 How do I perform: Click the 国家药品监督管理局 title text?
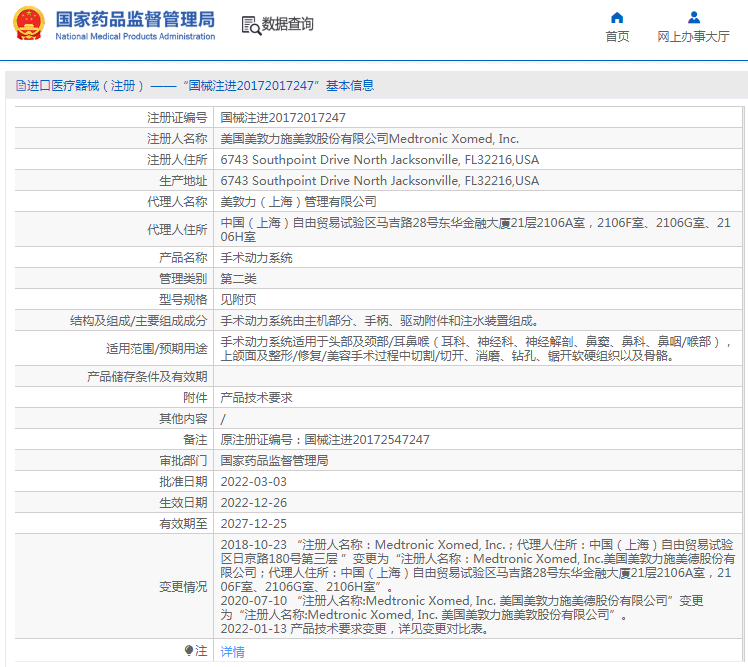pyautogui.click(x=135, y=18)
